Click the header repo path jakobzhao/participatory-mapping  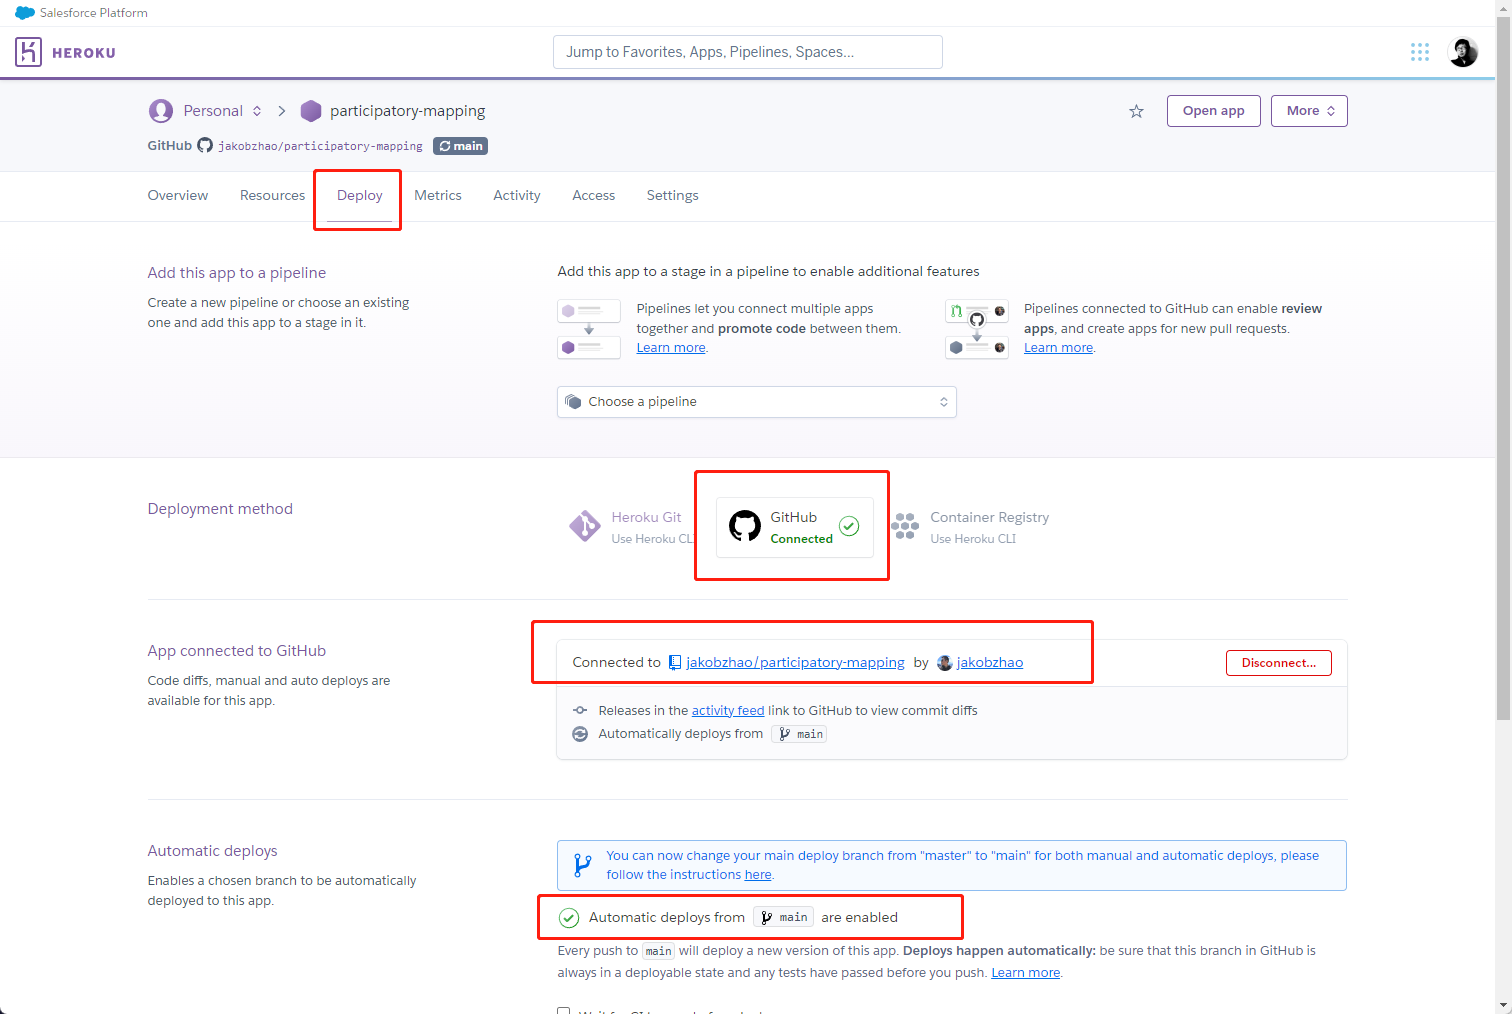pyautogui.click(x=321, y=146)
